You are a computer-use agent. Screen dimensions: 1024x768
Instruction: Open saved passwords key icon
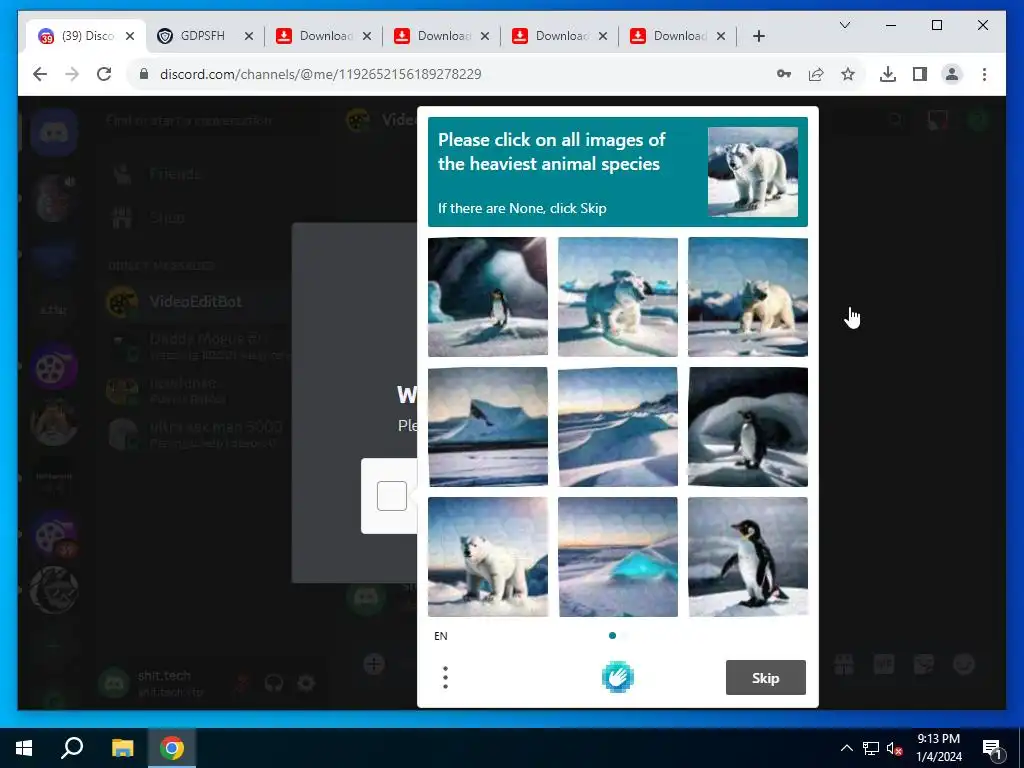(x=784, y=74)
